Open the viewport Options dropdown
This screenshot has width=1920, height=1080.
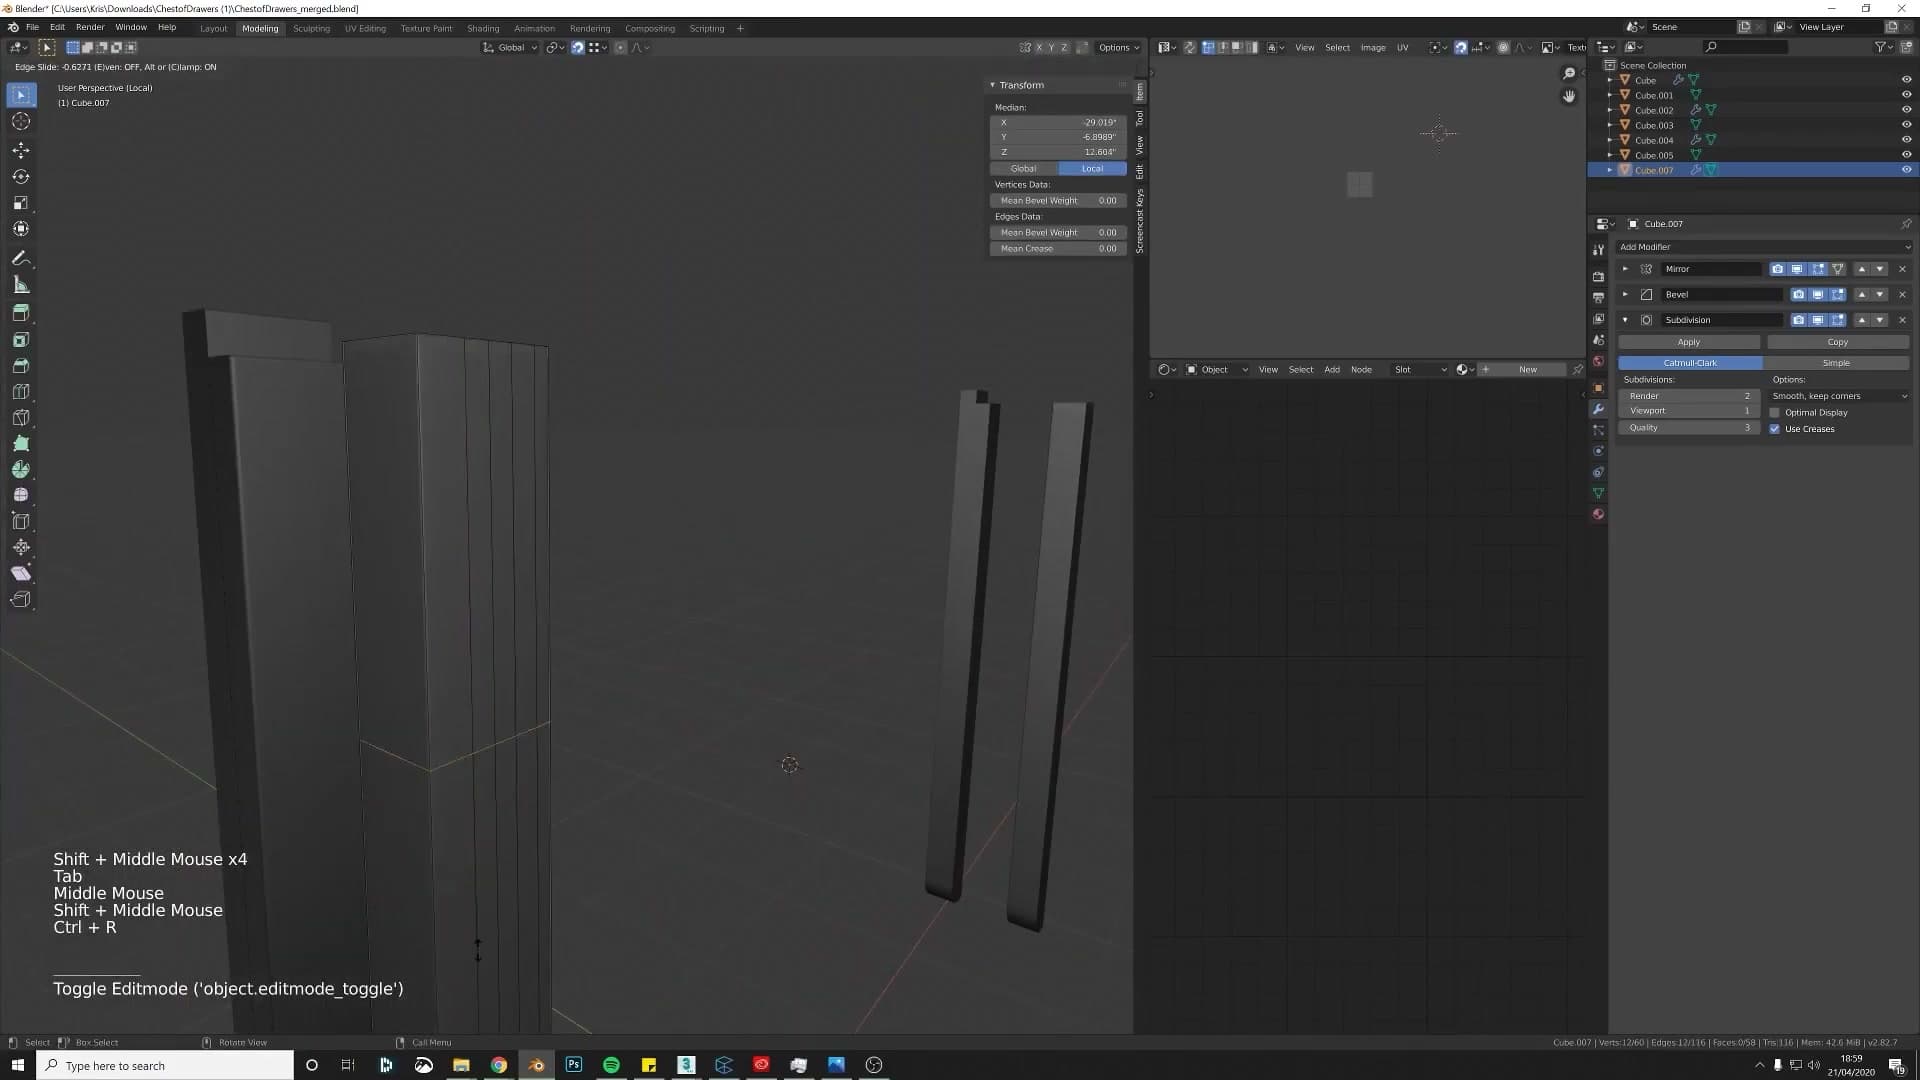[1118, 47]
